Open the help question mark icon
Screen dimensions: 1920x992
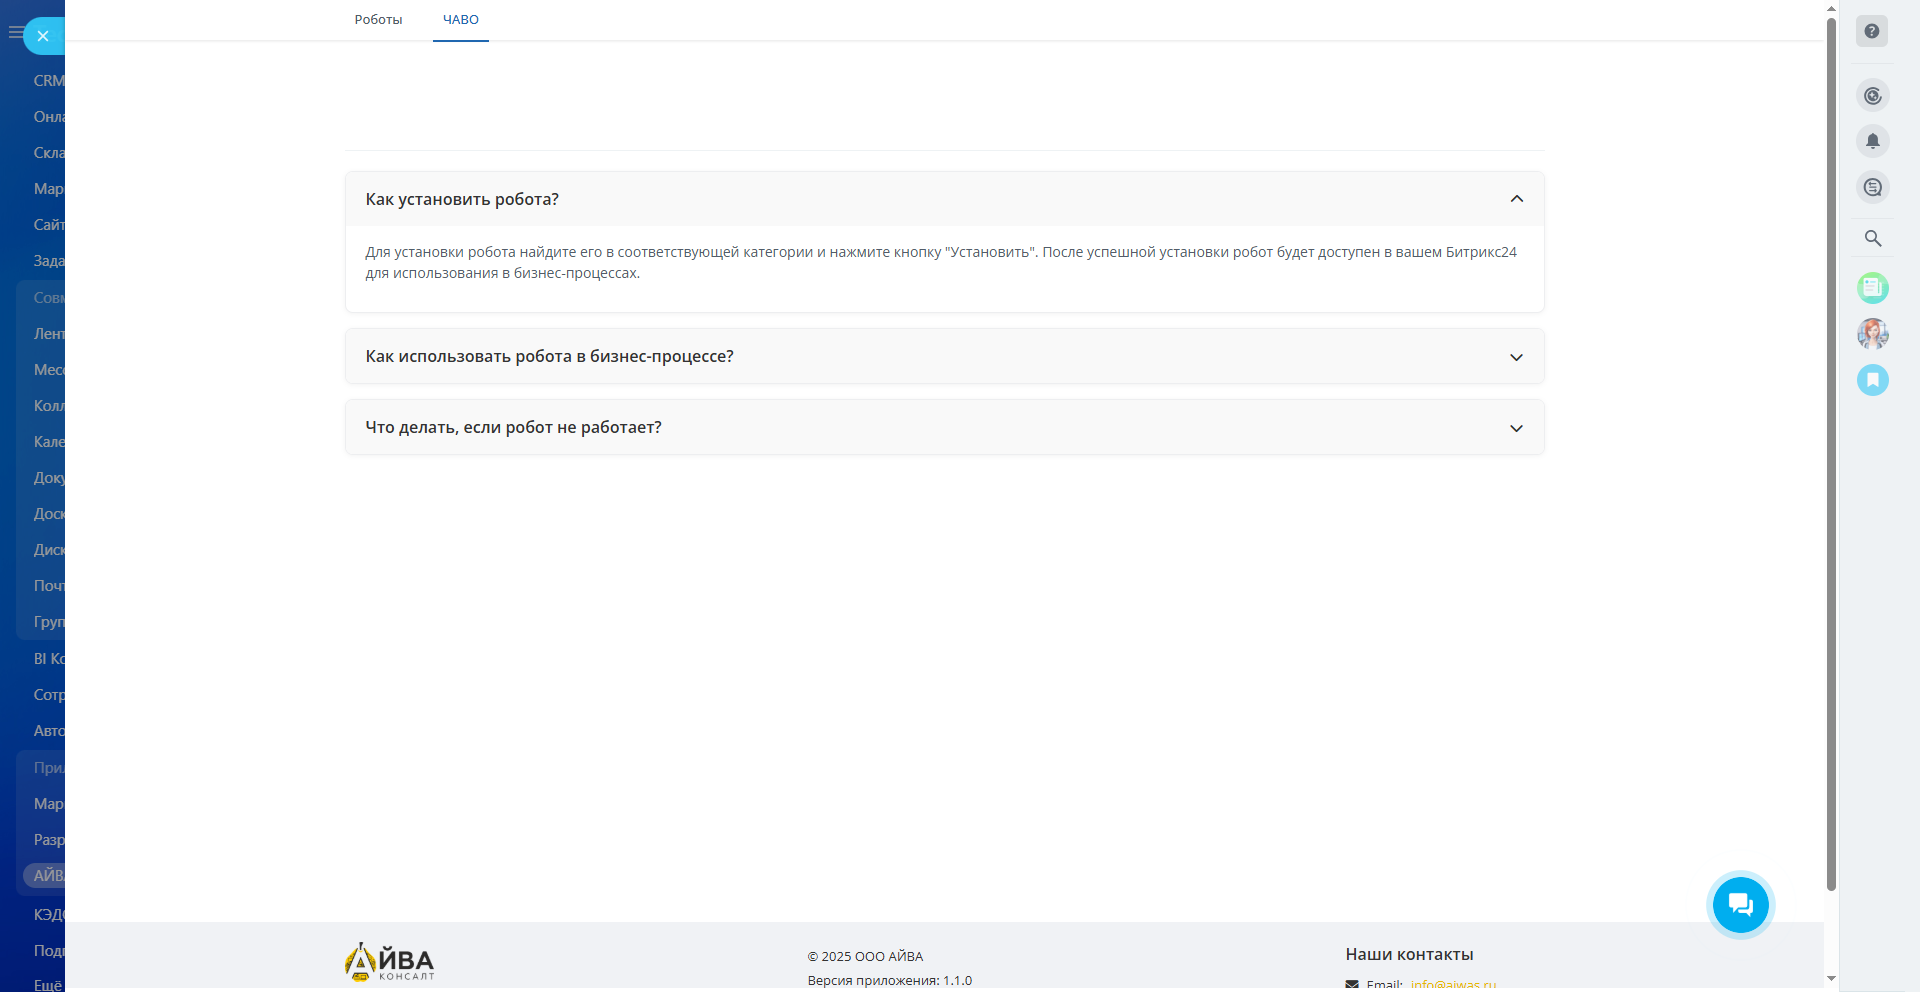click(1872, 31)
